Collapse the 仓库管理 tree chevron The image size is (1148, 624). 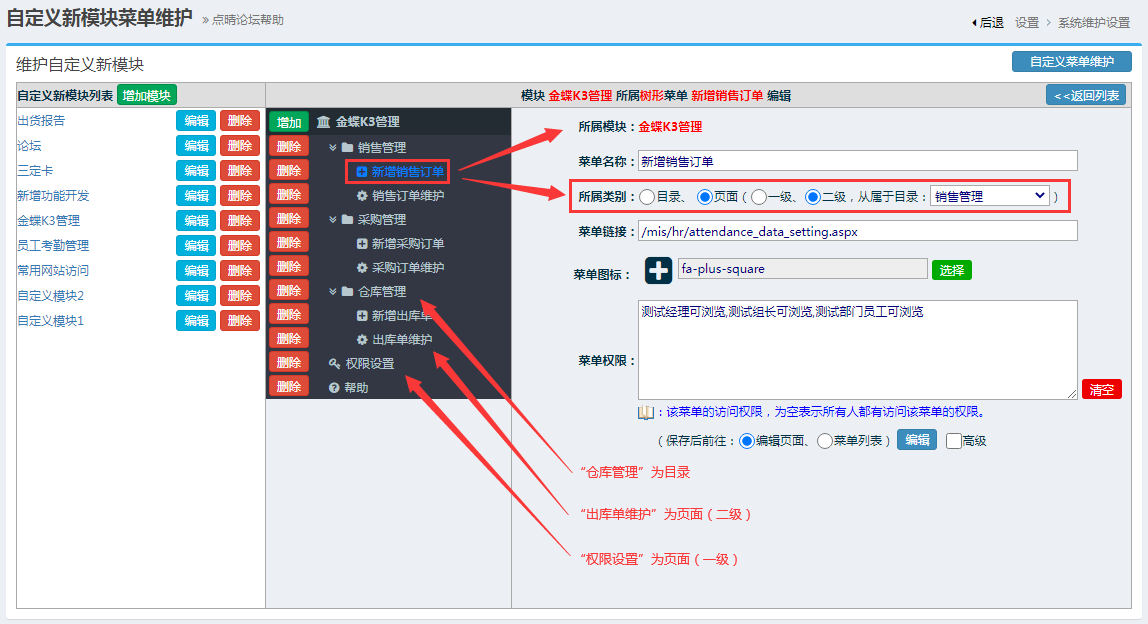pos(332,291)
